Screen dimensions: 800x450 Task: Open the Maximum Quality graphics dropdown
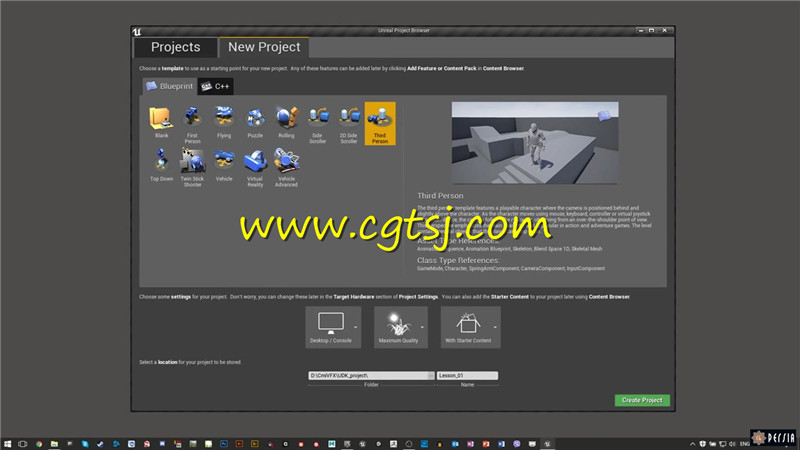pyautogui.click(x=401, y=327)
